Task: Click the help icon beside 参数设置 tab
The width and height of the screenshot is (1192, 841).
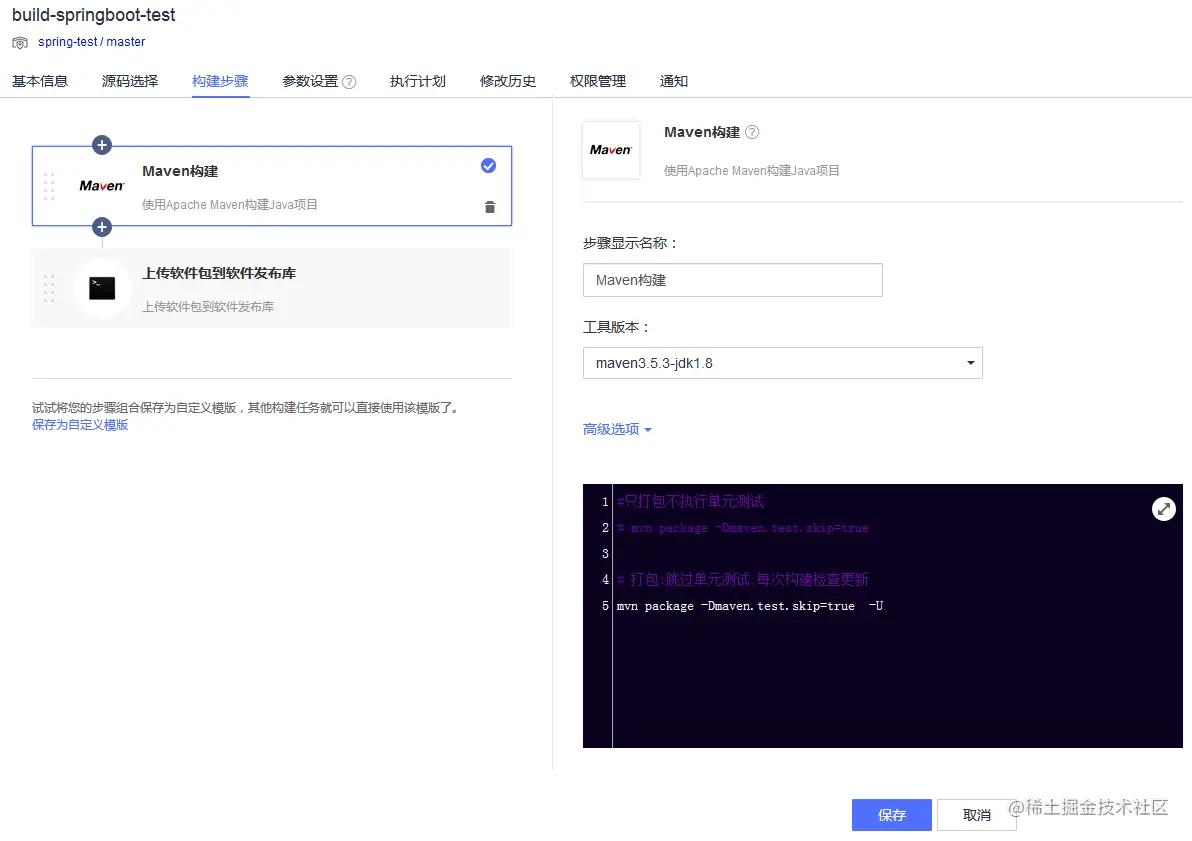Action: tap(348, 81)
